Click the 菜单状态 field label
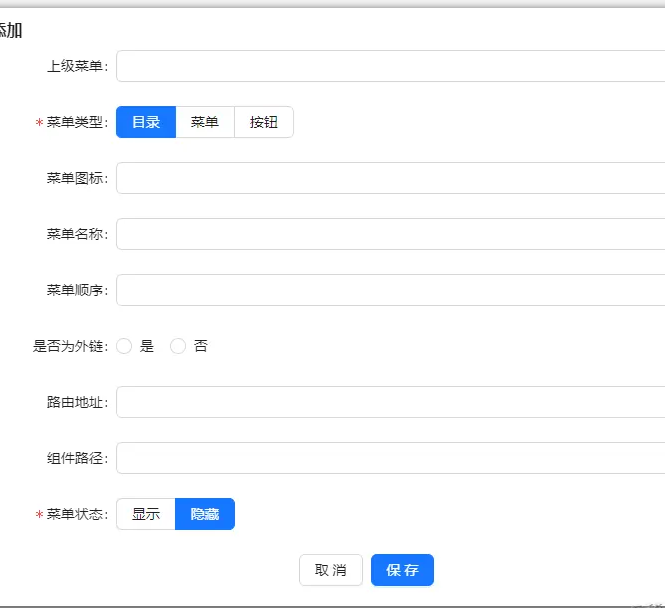 tap(76, 515)
